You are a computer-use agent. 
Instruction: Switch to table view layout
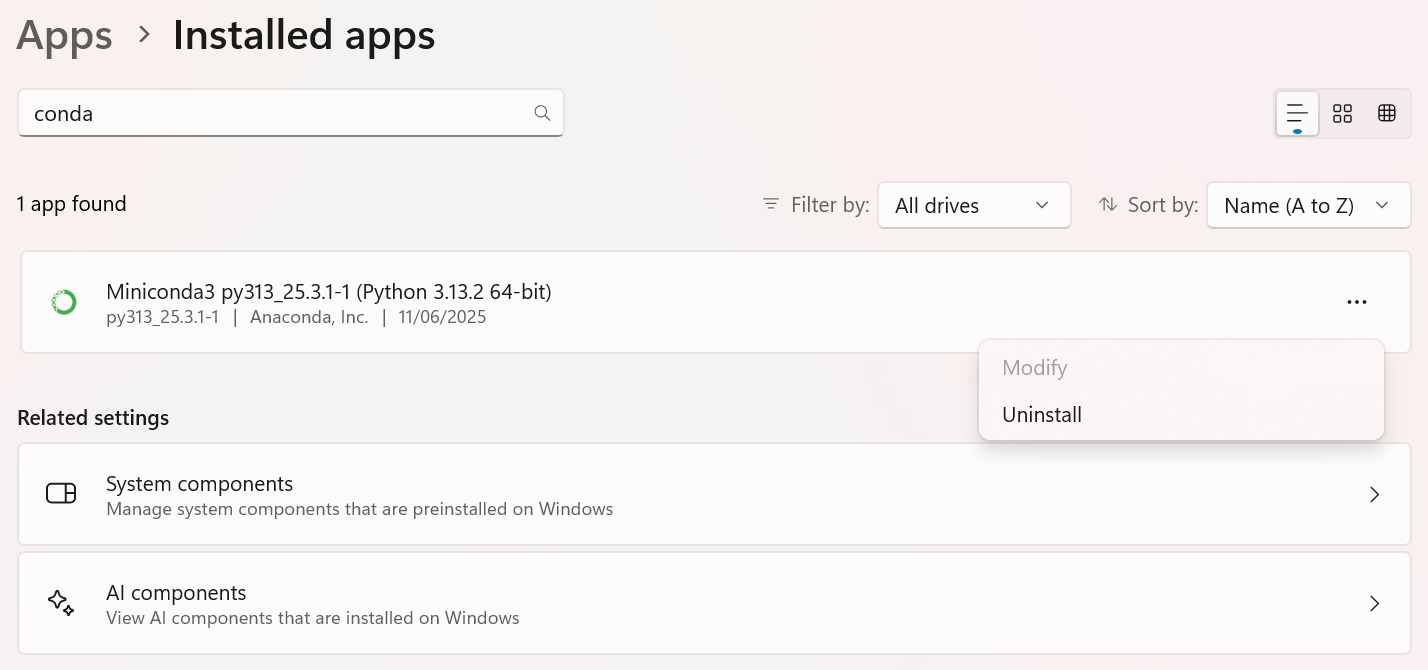click(x=1386, y=113)
